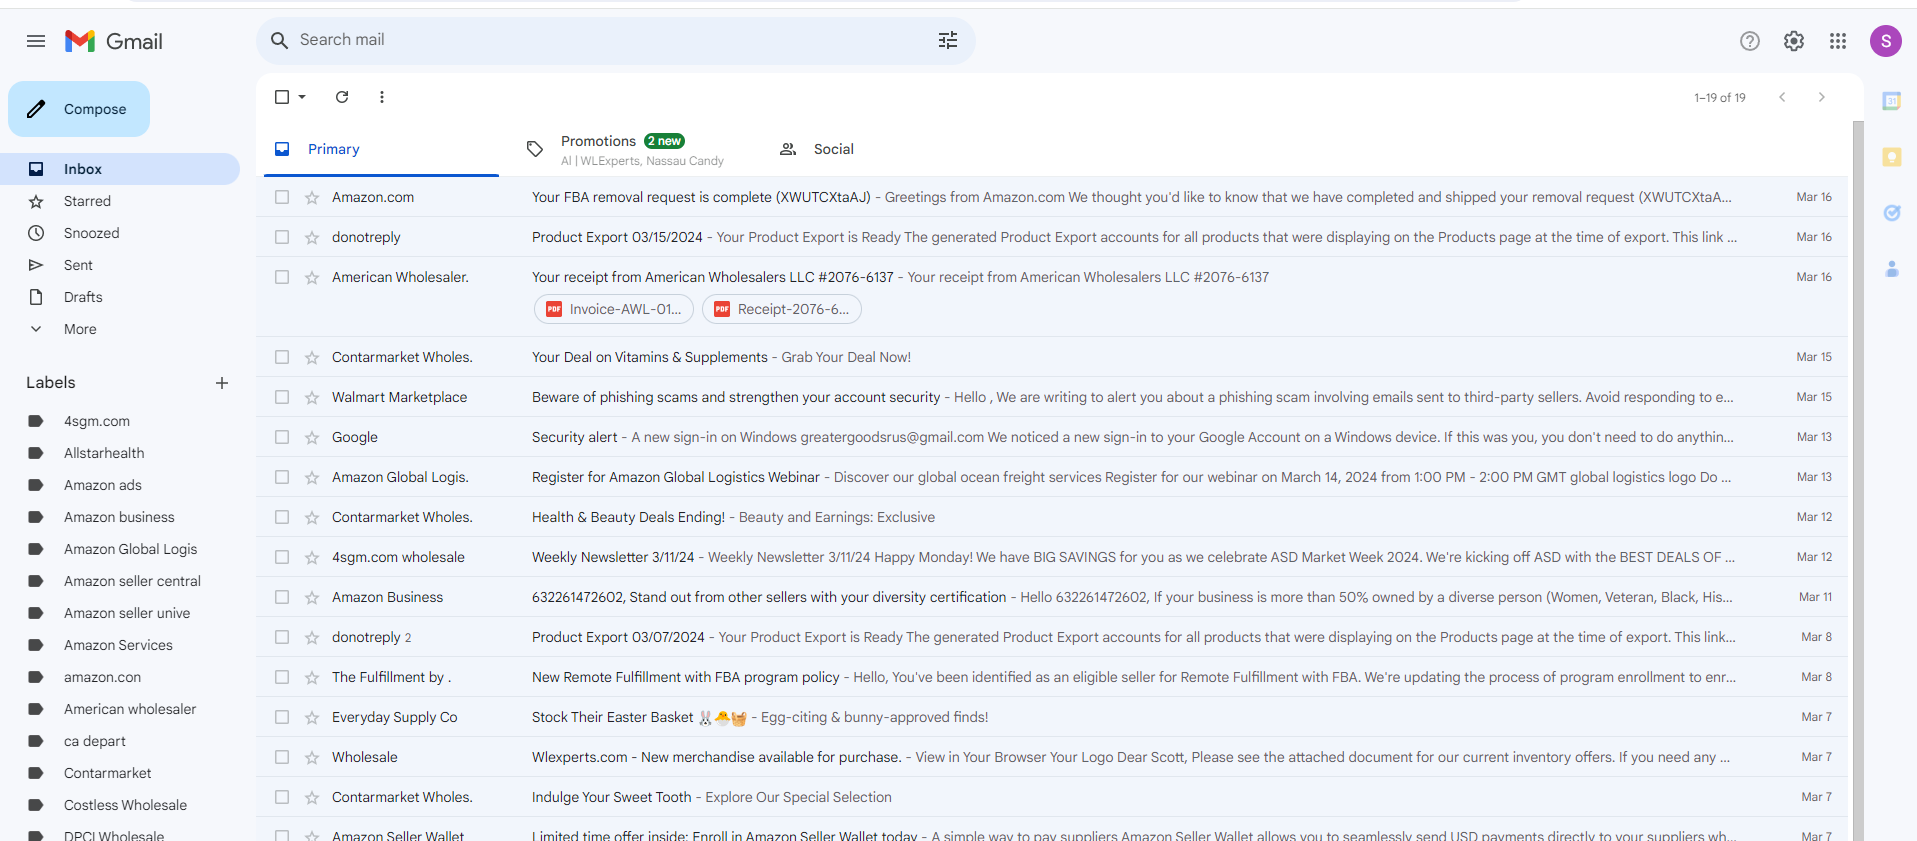Open Contacts side panel icon
Screen dimensions: 1917x841
[x=1891, y=269]
